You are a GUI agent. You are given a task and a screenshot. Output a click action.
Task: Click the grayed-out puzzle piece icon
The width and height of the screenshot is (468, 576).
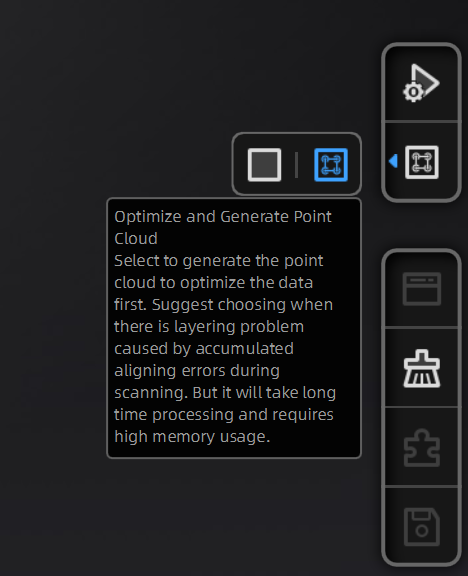pyautogui.click(x=422, y=448)
